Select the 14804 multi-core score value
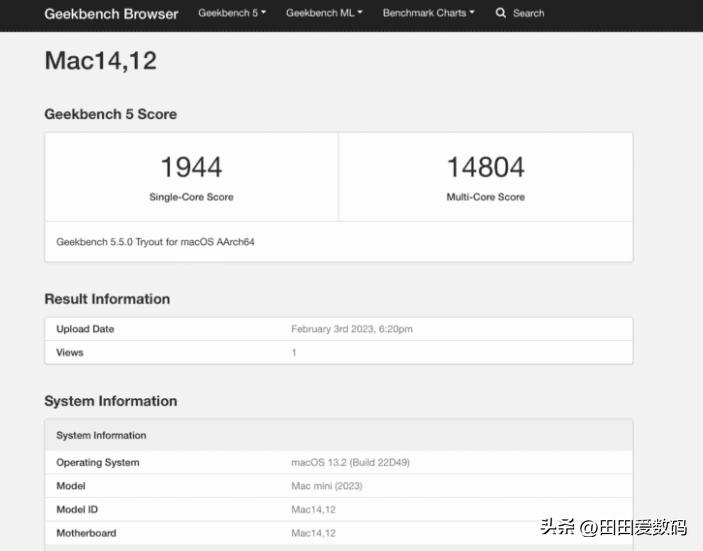The height and width of the screenshot is (551, 703). [x=486, y=167]
